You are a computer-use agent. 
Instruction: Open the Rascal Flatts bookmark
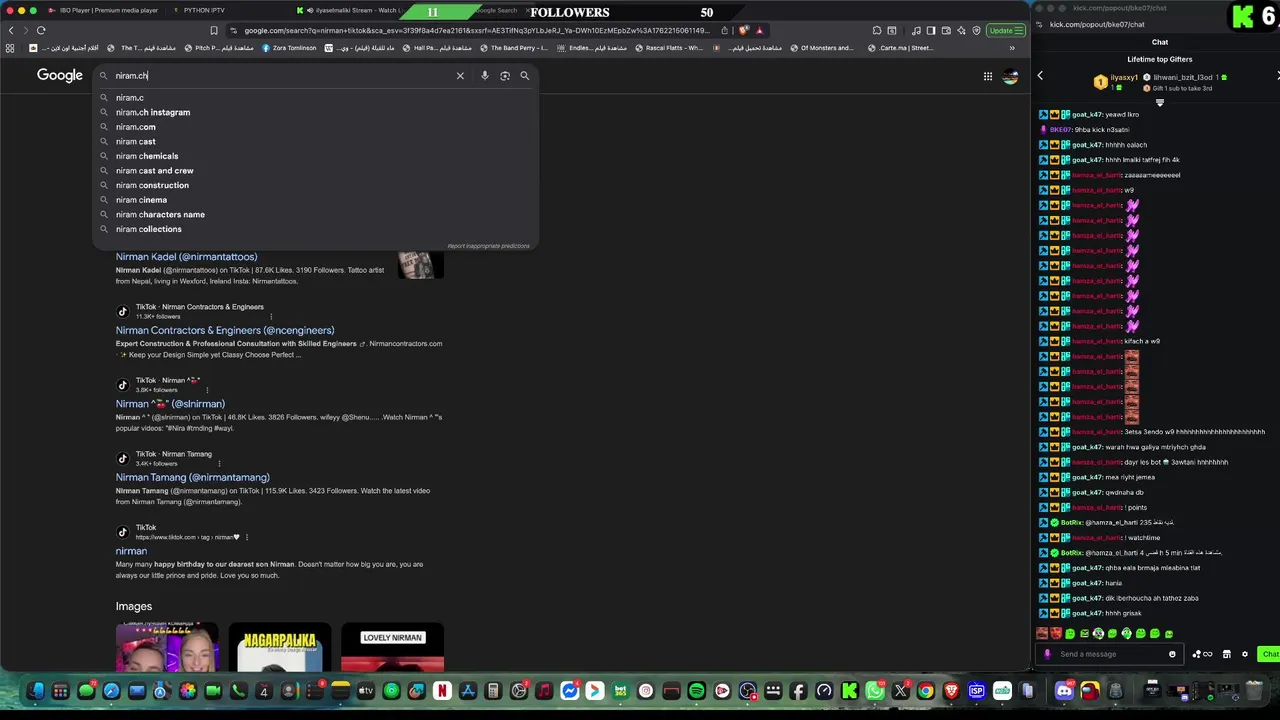point(668,48)
